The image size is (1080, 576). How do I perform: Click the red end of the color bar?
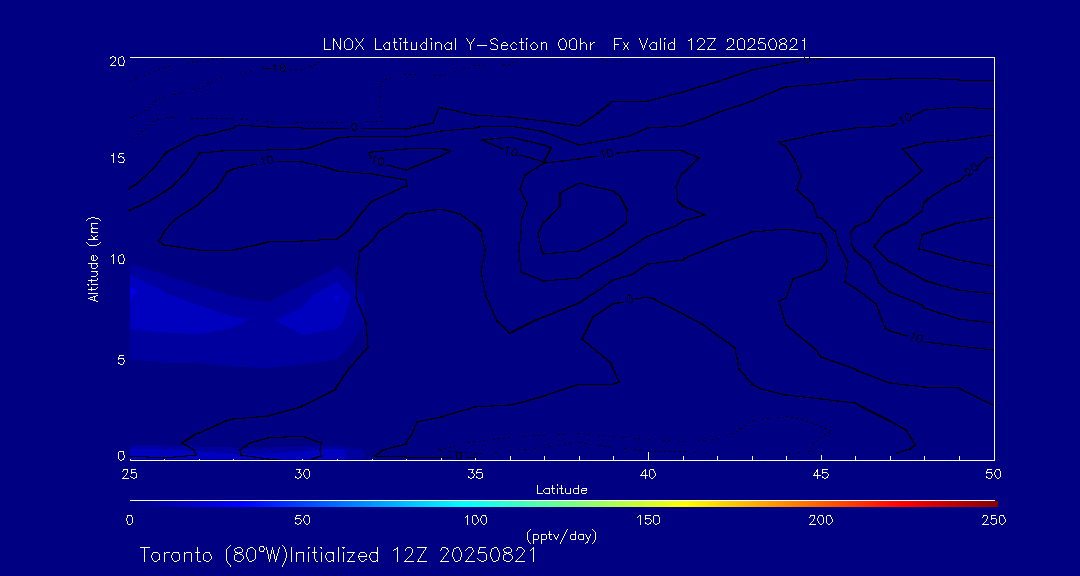[988, 502]
